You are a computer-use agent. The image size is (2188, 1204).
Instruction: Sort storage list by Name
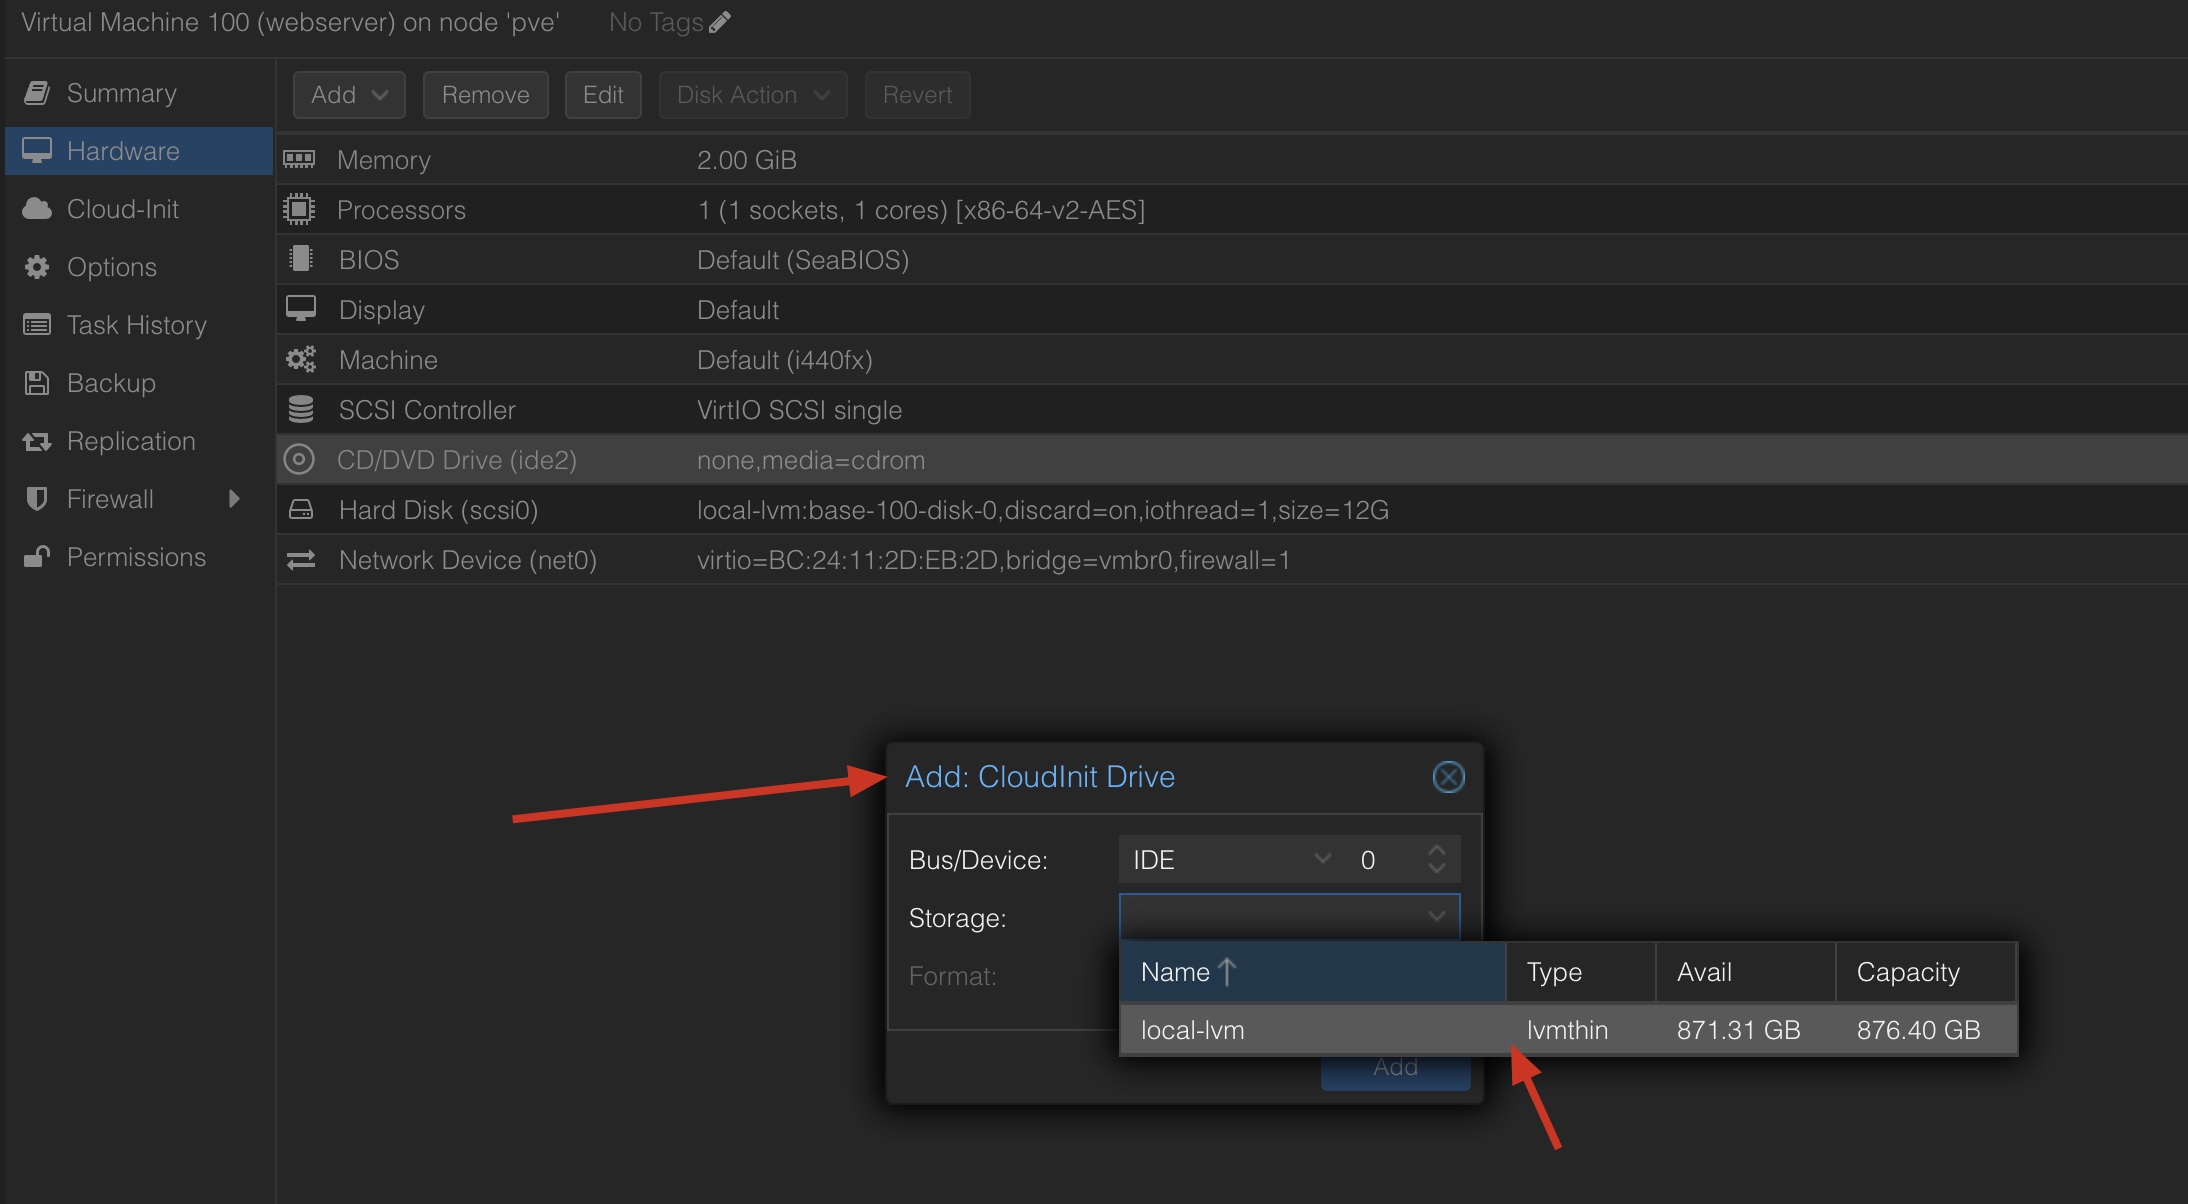(1313, 972)
